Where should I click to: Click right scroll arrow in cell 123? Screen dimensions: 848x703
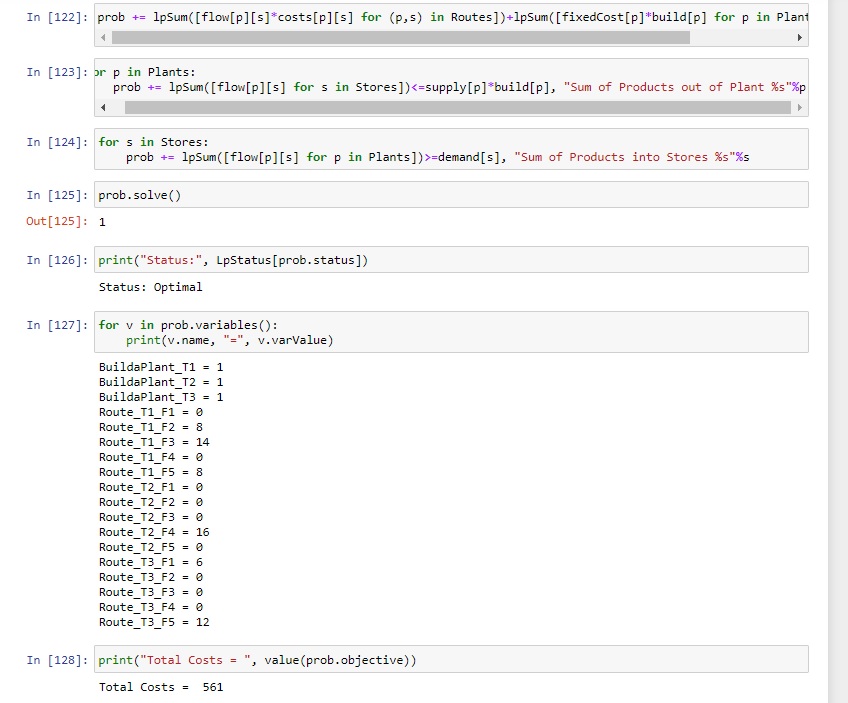coord(799,108)
